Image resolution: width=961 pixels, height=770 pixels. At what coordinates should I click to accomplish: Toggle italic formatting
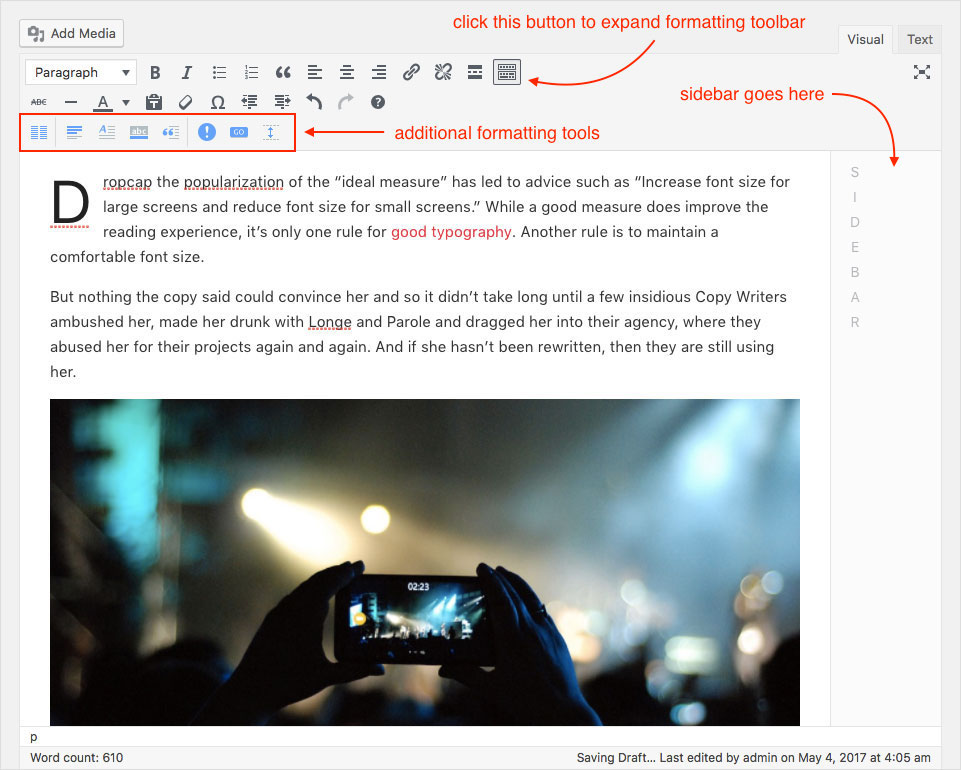[187, 72]
